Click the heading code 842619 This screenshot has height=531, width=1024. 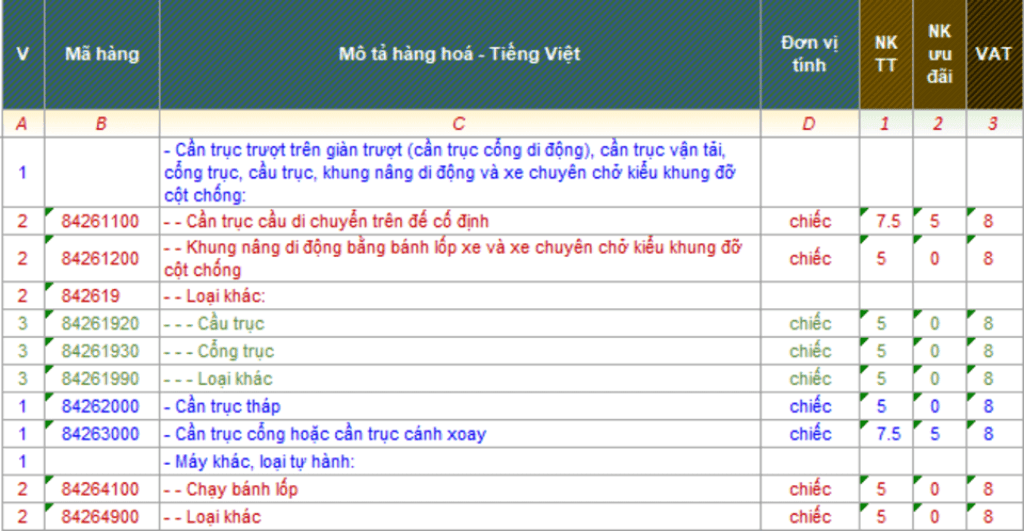tap(91, 296)
